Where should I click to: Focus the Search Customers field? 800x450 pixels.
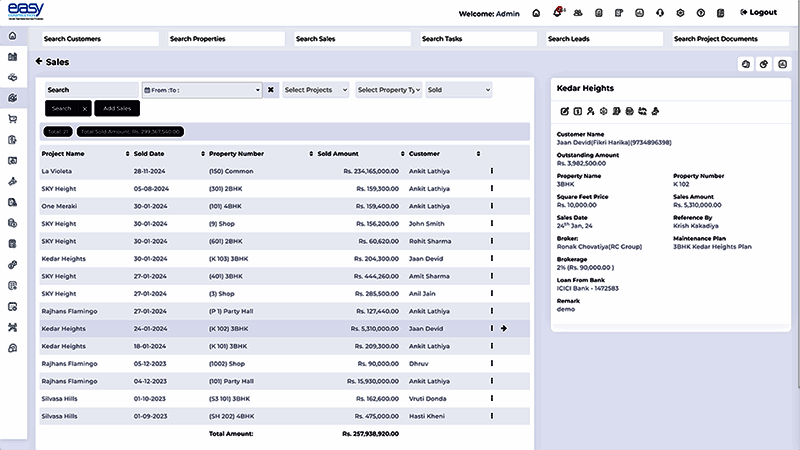pos(101,39)
